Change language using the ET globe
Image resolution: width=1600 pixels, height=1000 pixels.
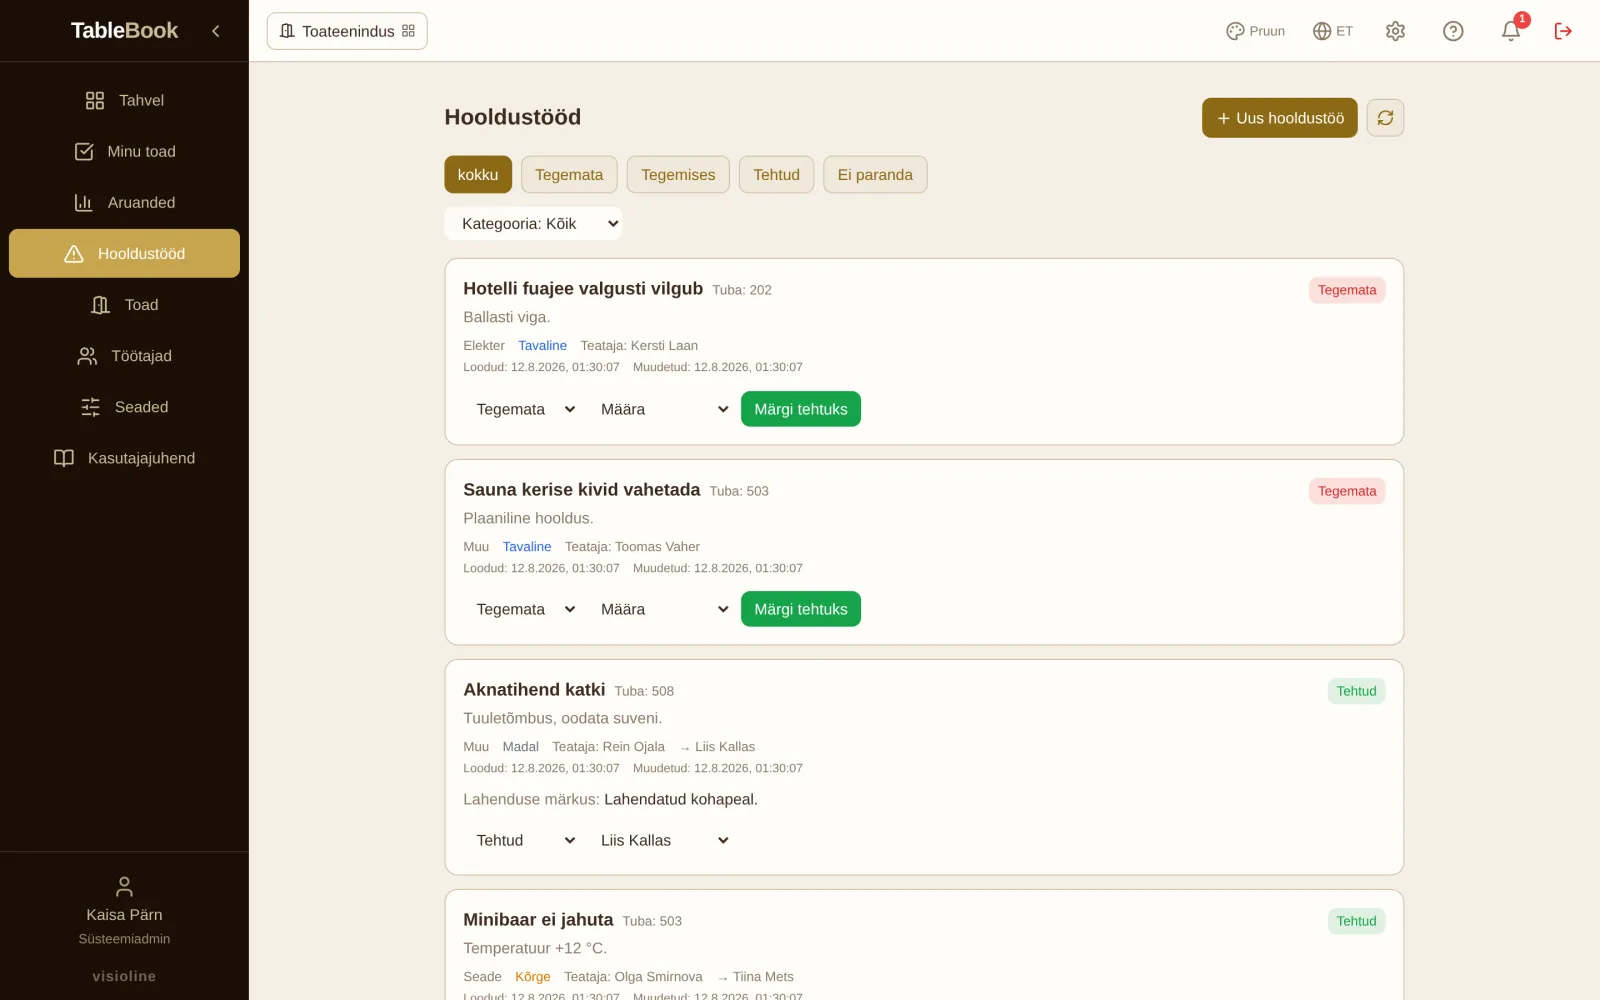click(x=1332, y=31)
